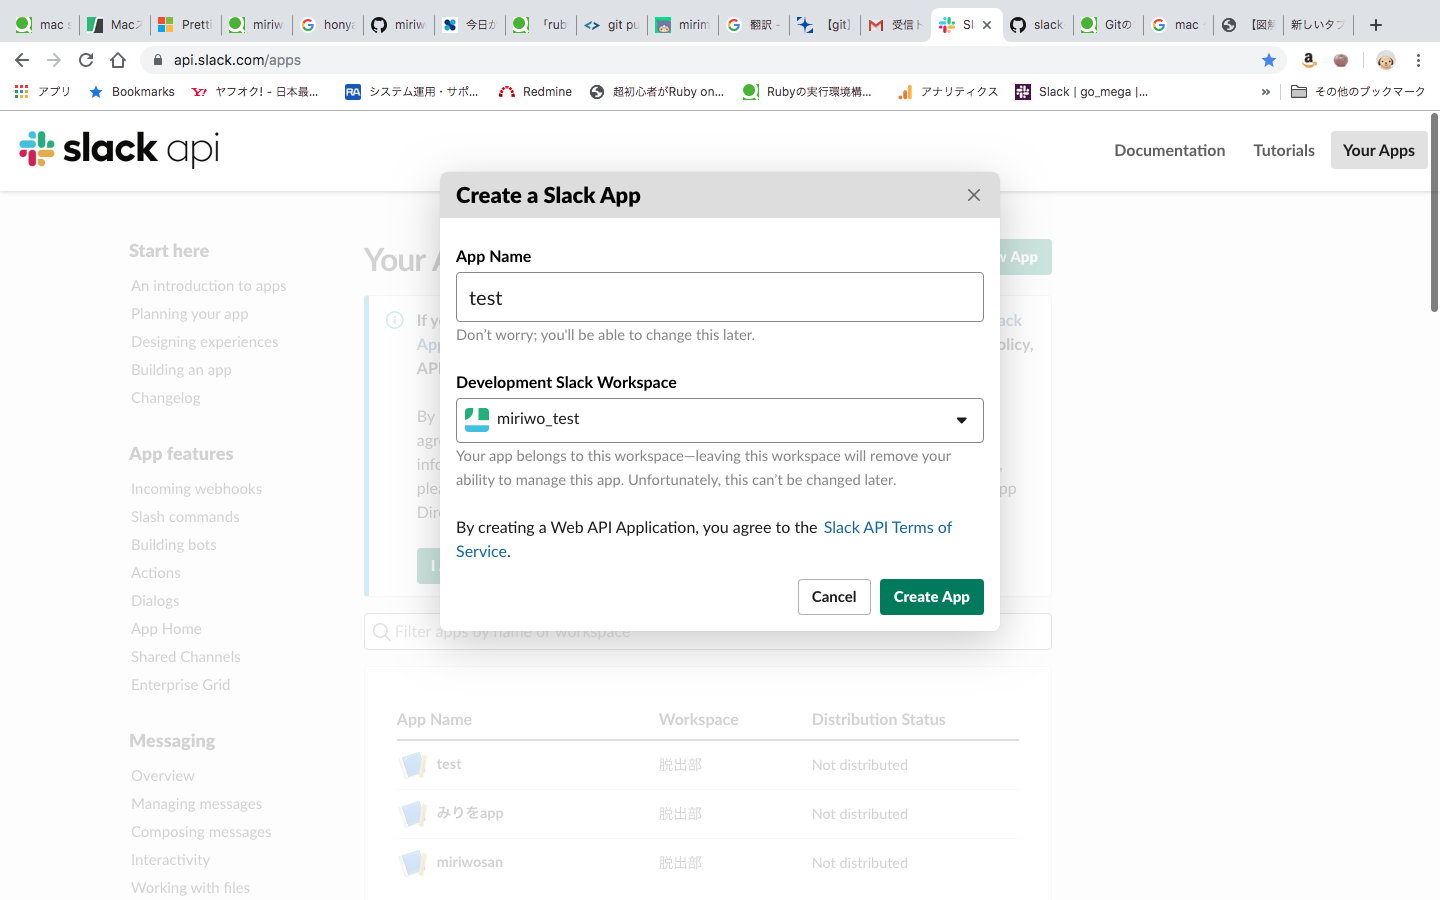Open the other bookmarks folder
The width and height of the screenshot is (1440, 900).
(1358, 91)
